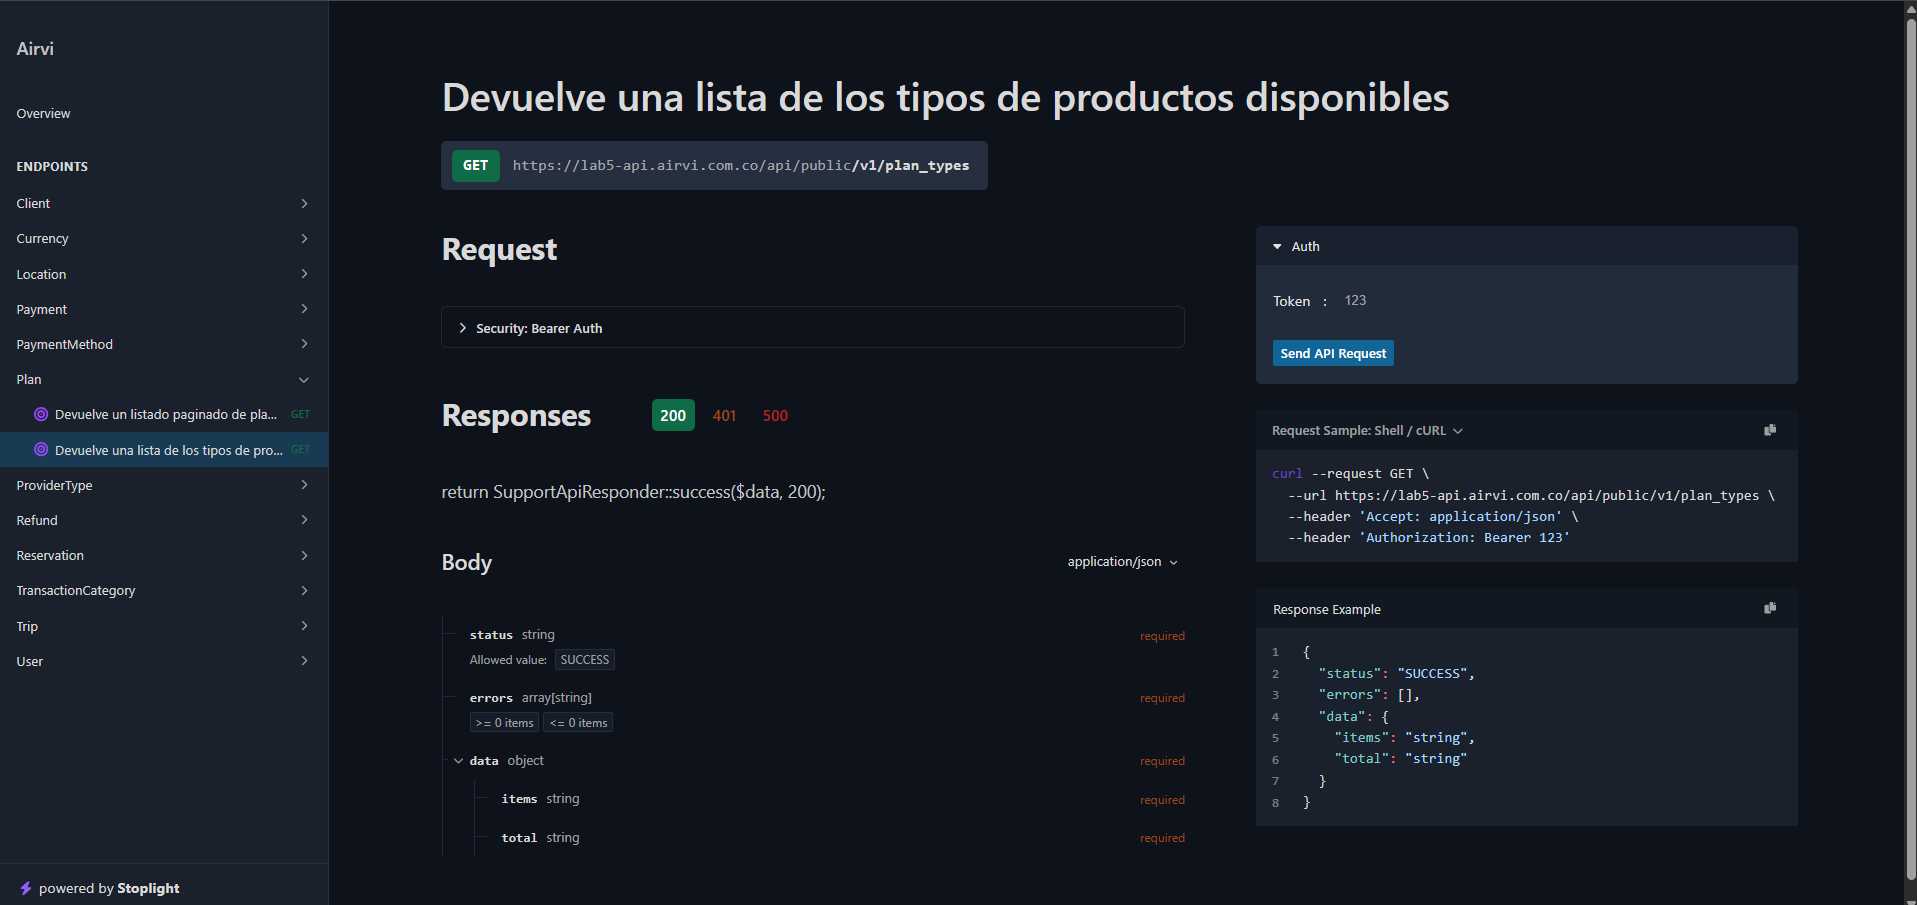The height and width of the screenshot is (905, 1917).
Task: Collapse the data object schema
Action: 458,761
